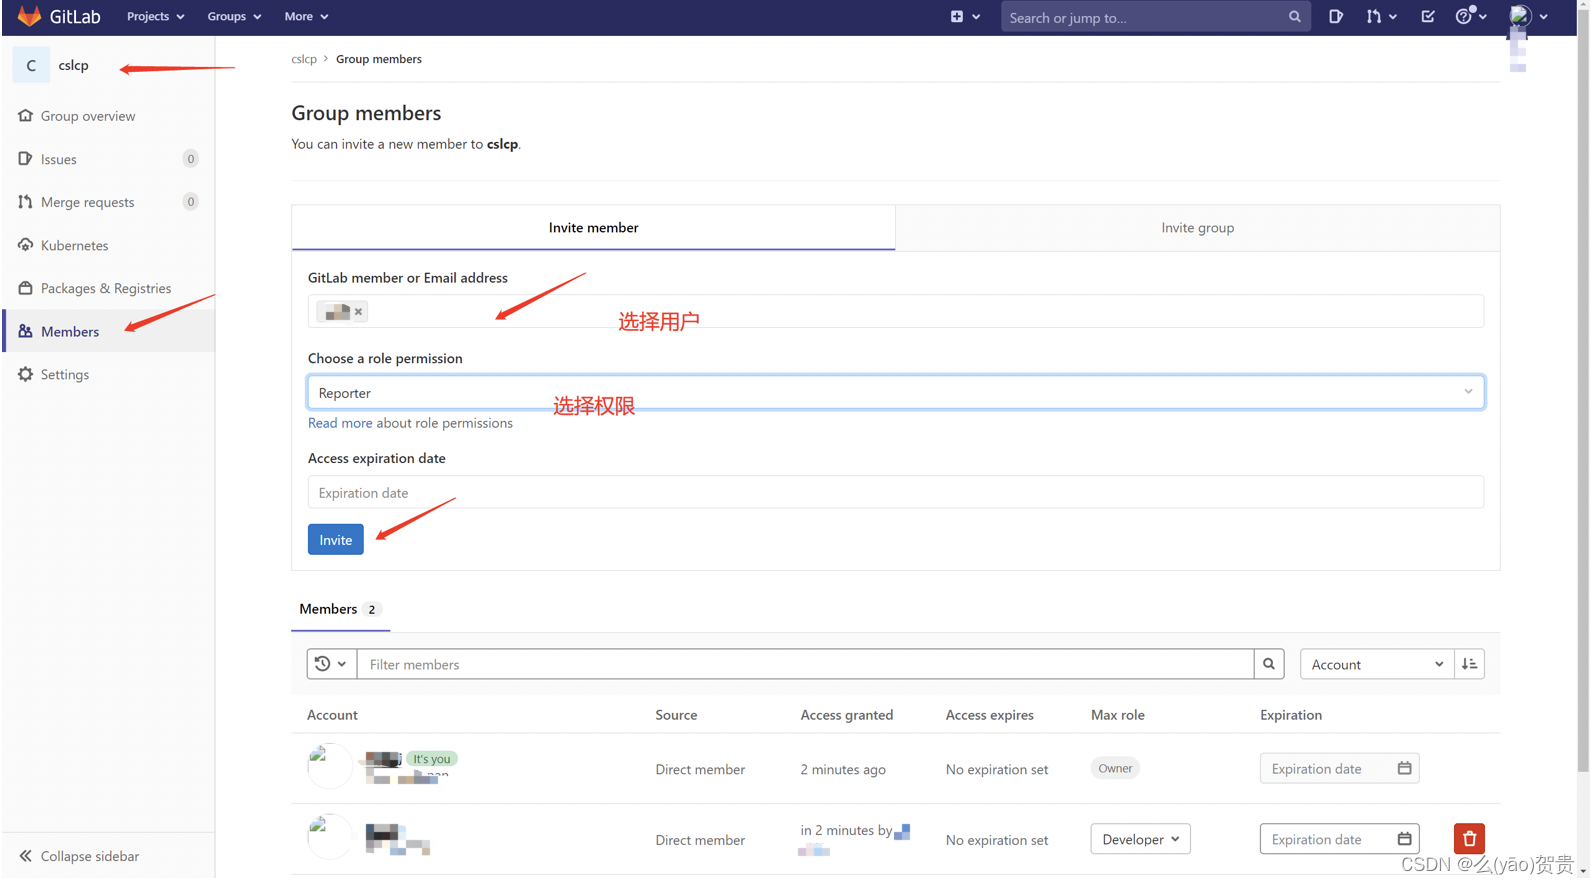This screenshot has height=884, width=1590.
Task: Switch to the Invite group tab
Action: pos(1197,228)
